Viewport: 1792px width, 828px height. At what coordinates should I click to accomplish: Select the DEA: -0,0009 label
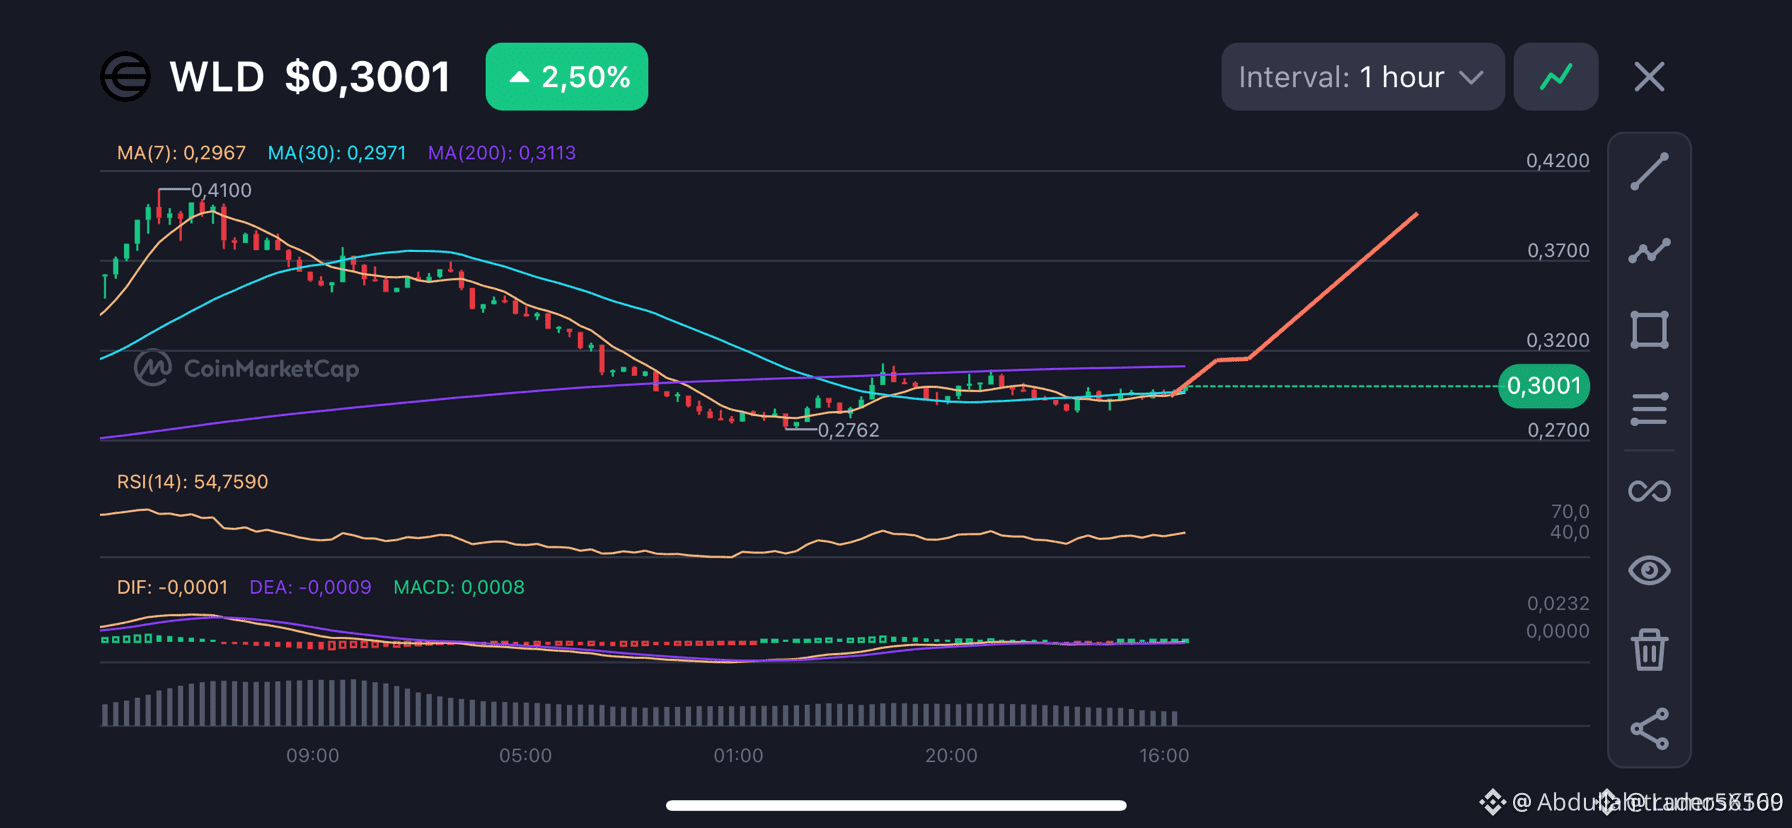310,587
